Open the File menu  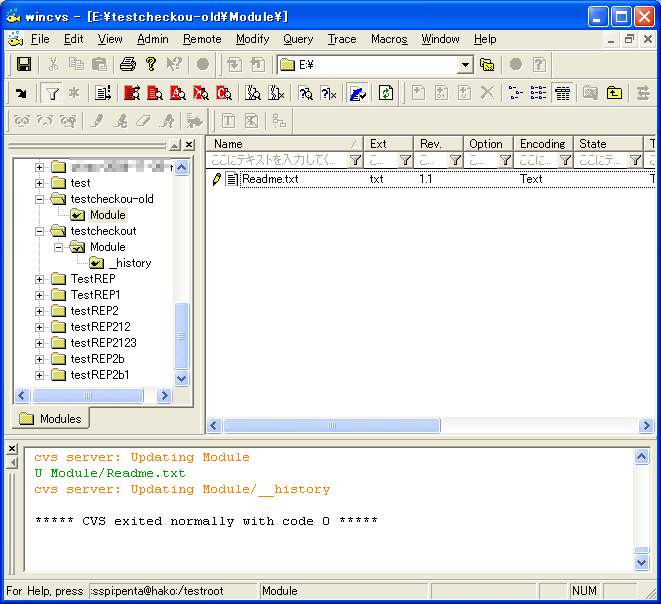coord(40,39)
